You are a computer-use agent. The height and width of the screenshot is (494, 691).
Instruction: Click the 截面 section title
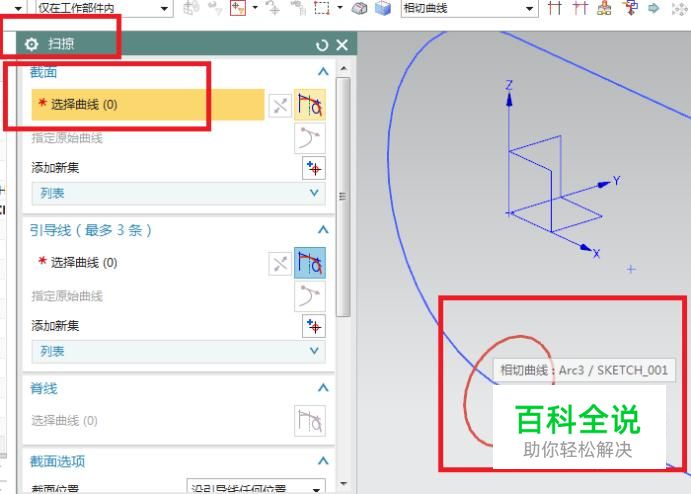43,71
